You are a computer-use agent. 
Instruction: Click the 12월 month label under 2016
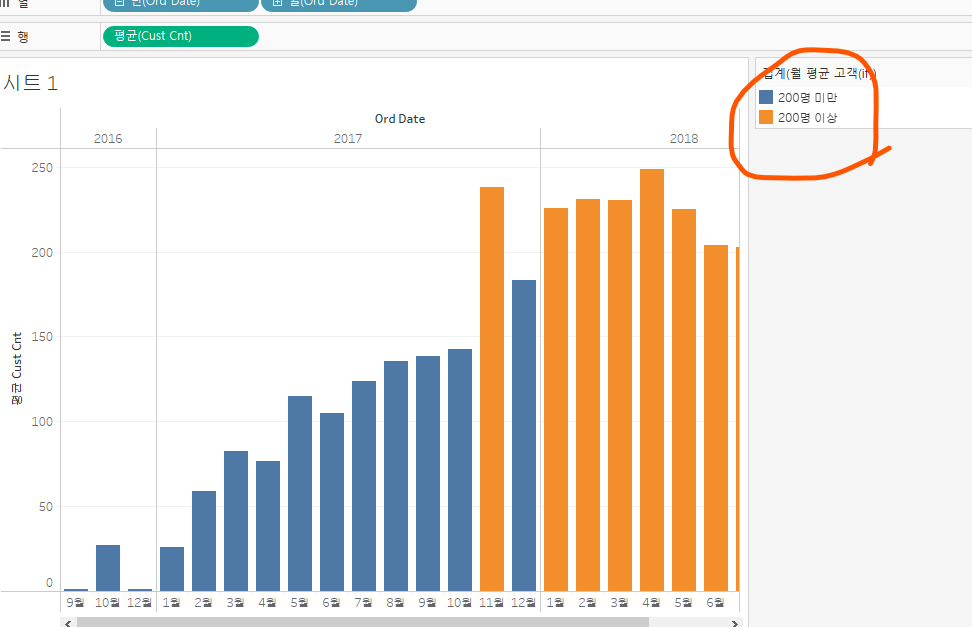click(x=139, y=602)
